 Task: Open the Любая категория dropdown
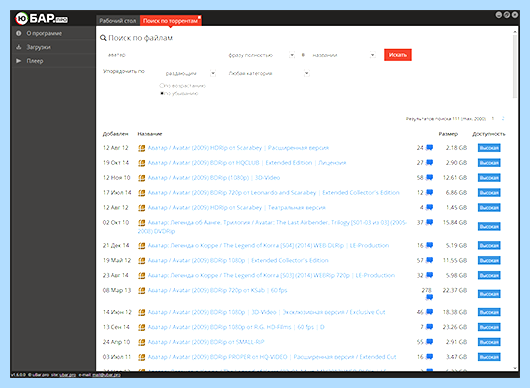click(268, 73)
